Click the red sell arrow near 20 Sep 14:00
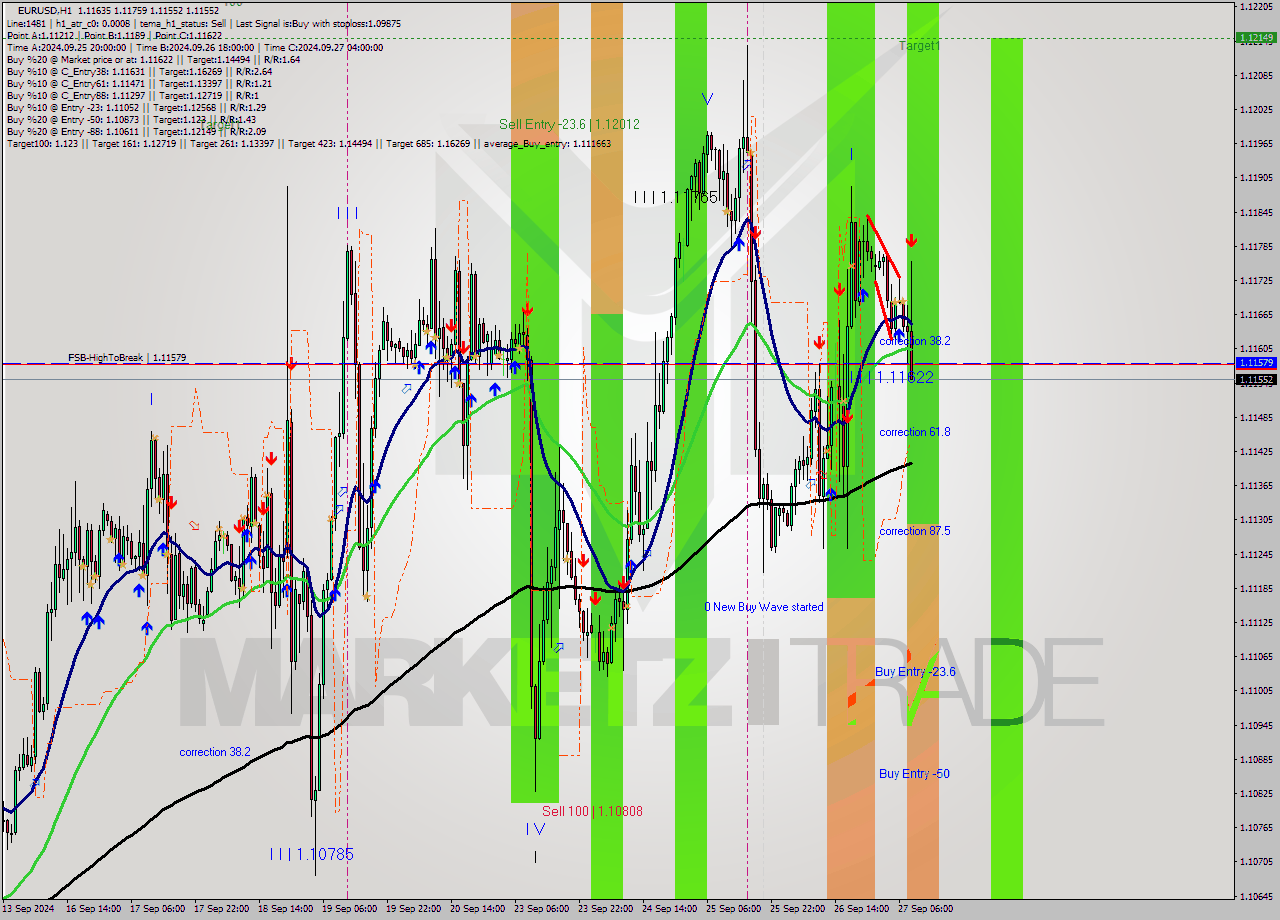1280x920 pixels. (x=451, y=325)
